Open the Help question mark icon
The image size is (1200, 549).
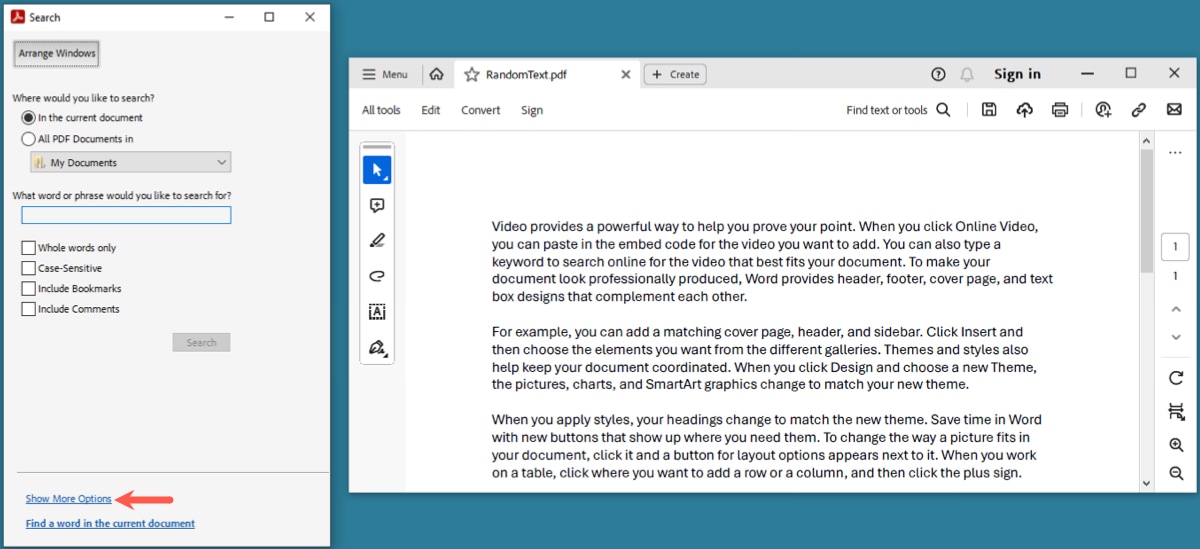point(938,74)
